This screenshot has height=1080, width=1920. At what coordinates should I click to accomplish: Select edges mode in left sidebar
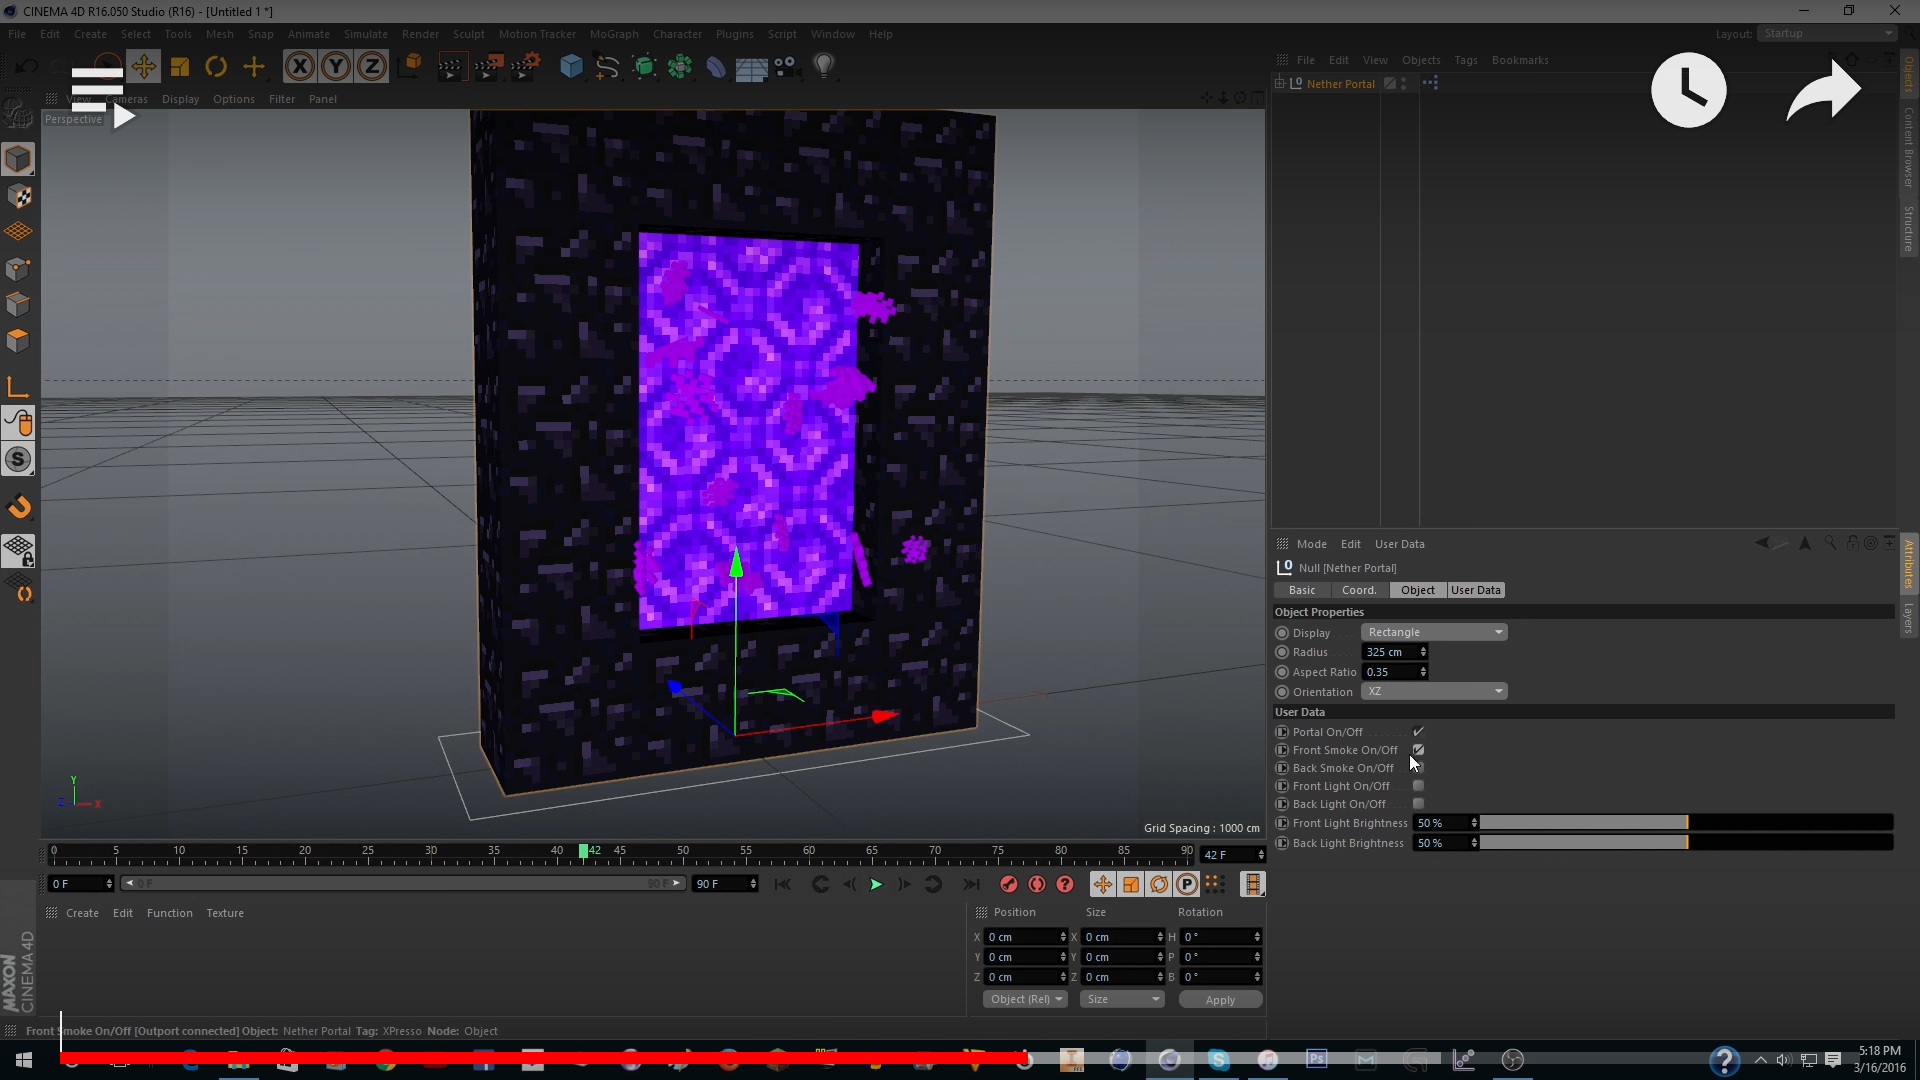18,304
